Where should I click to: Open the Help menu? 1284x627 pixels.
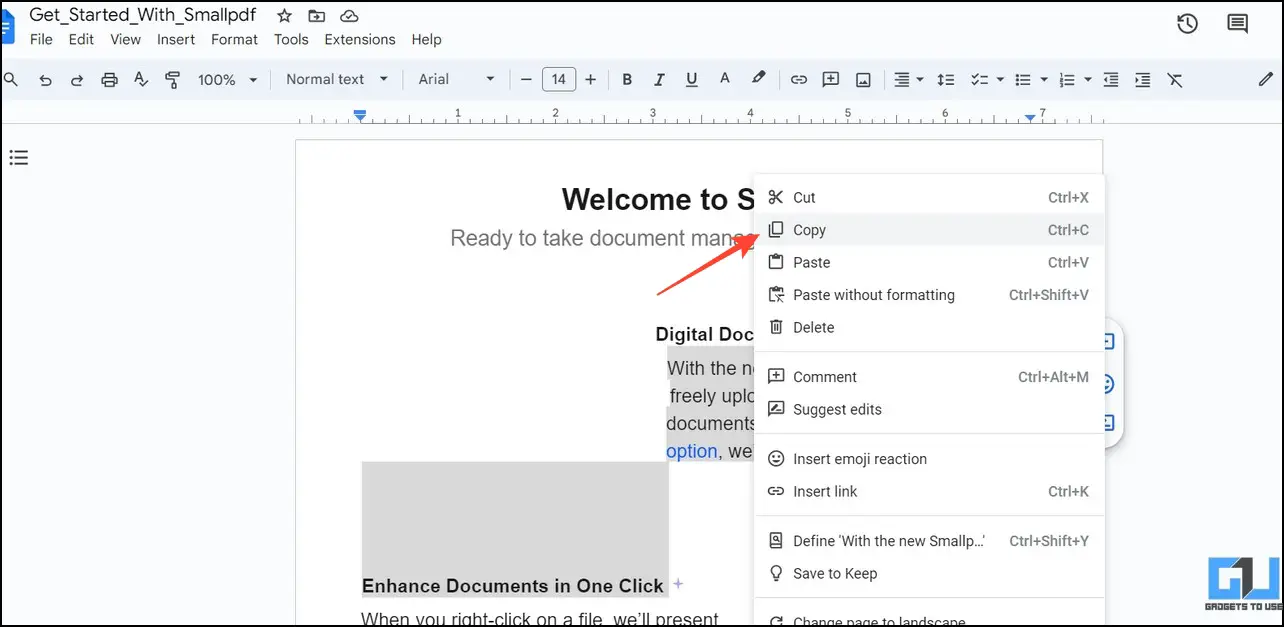[x=426, y=40]
